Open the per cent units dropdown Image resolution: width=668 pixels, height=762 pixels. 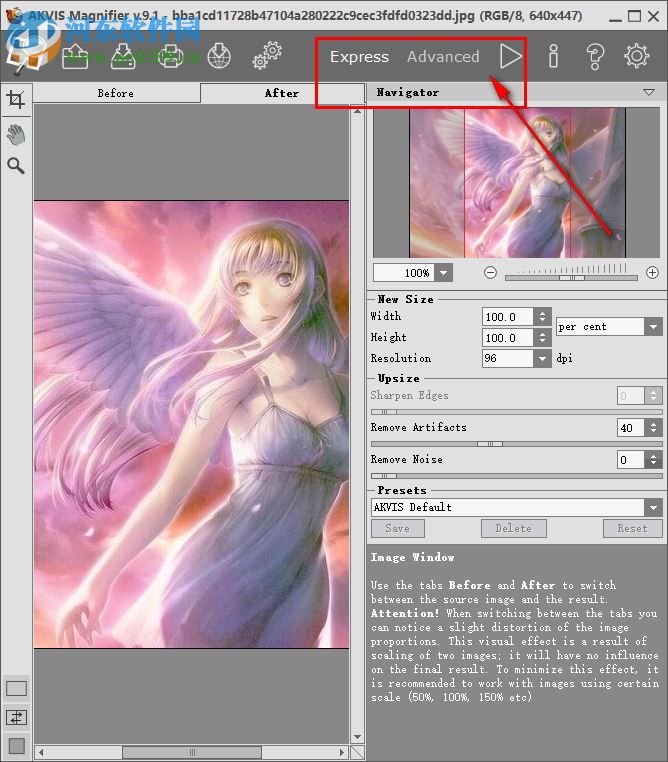653,327
